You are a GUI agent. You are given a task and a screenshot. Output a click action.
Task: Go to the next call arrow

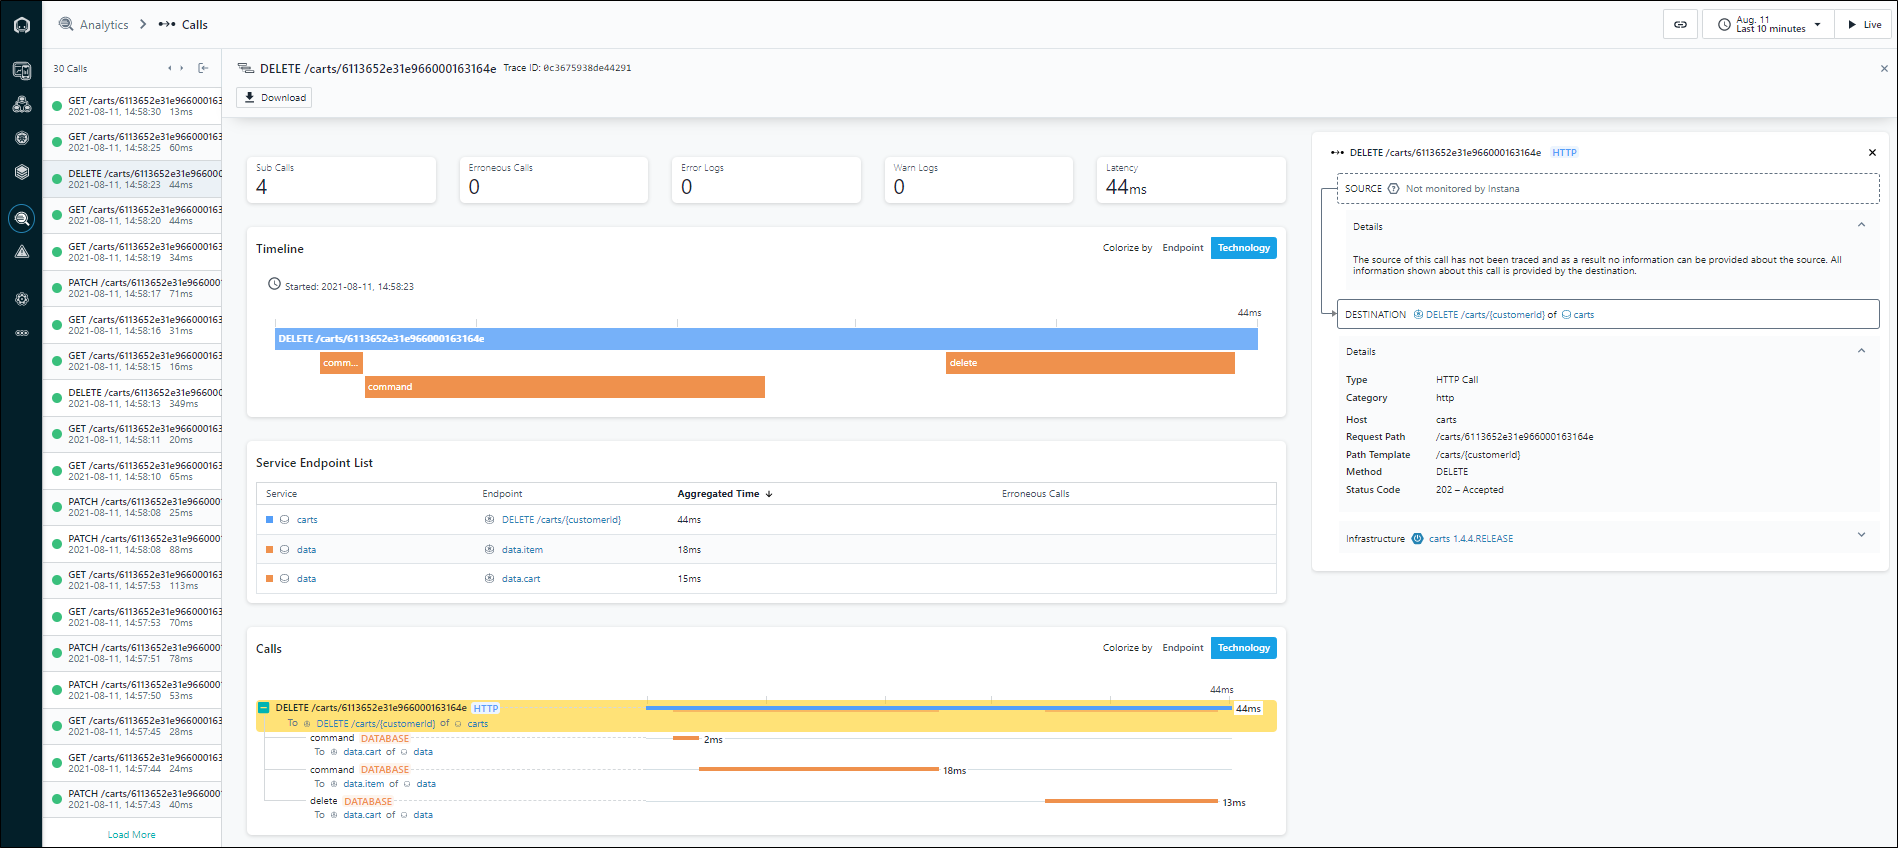181,68
